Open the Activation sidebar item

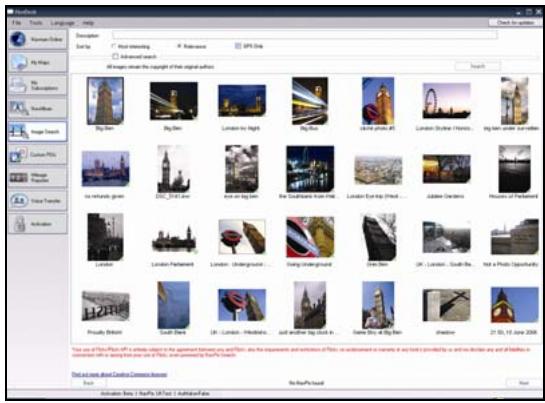[x=38, y=224]
